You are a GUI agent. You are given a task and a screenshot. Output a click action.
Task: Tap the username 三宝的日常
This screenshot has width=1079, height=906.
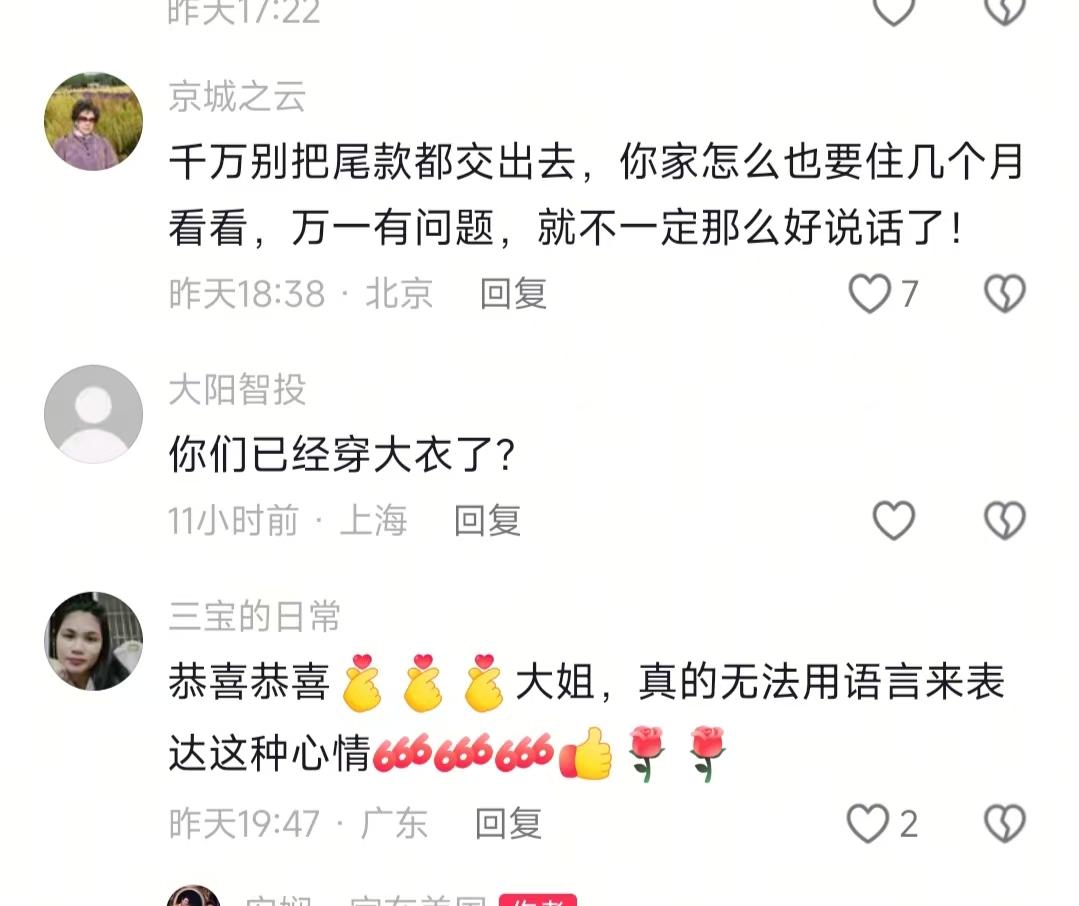click(255, 616)
